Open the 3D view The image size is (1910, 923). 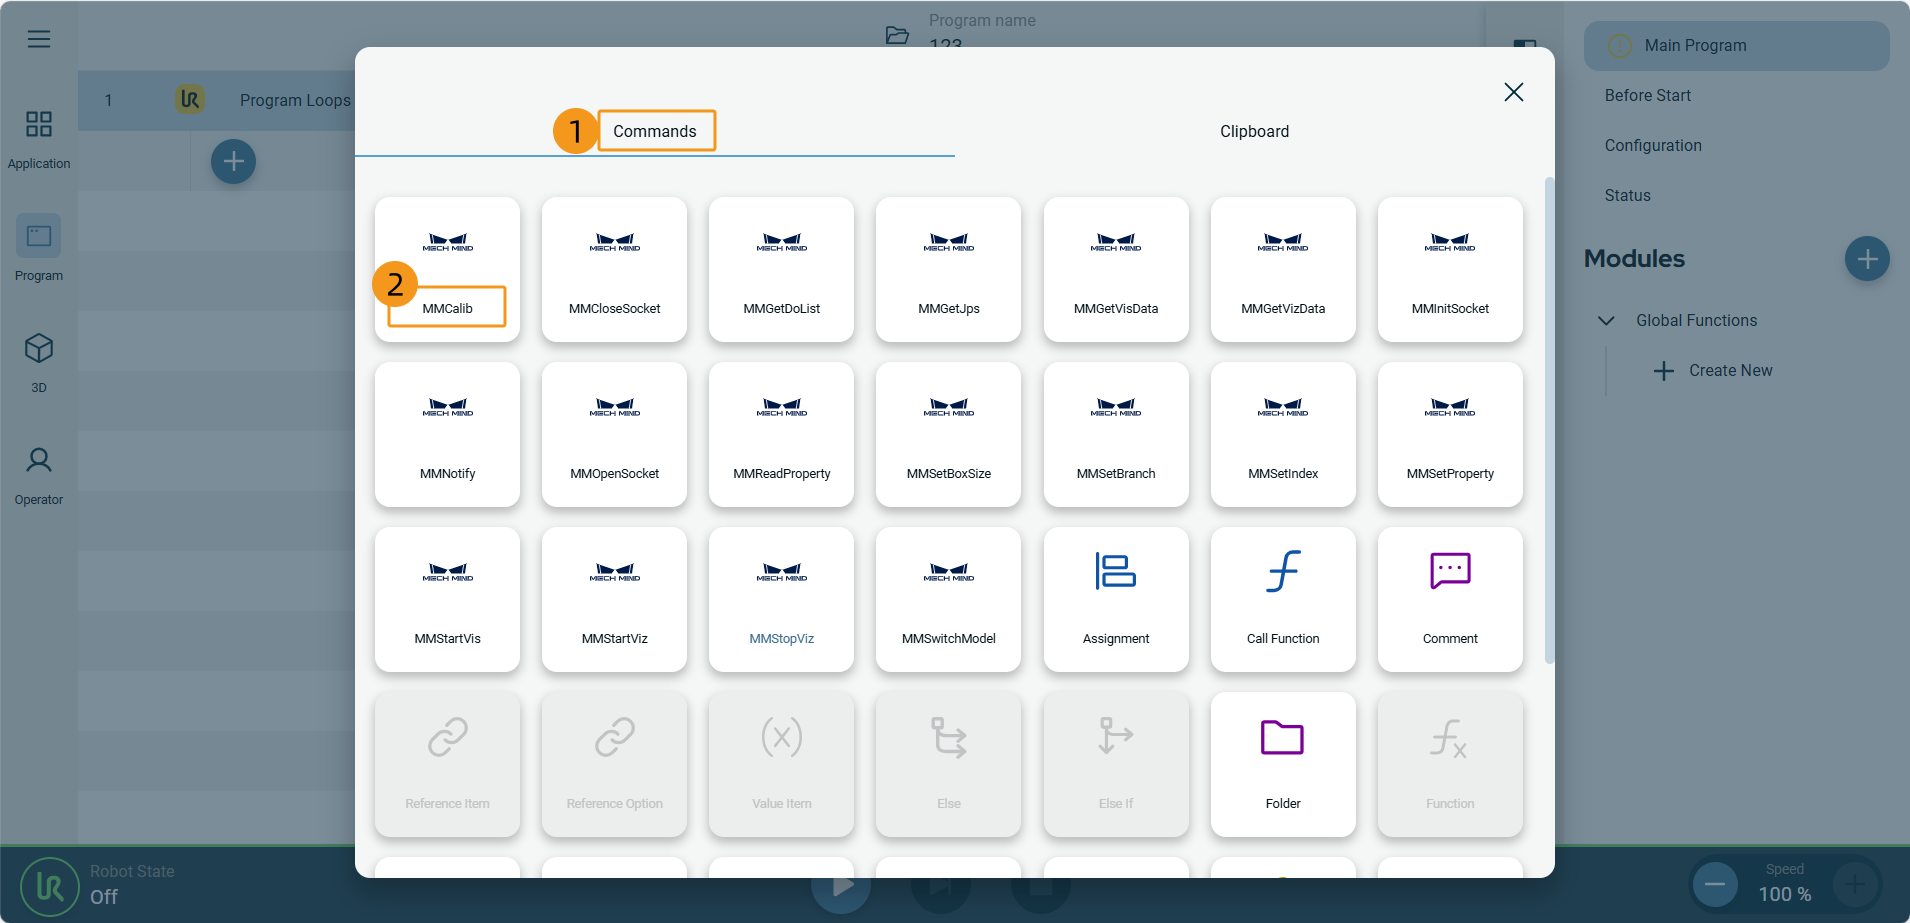point(39,362)
